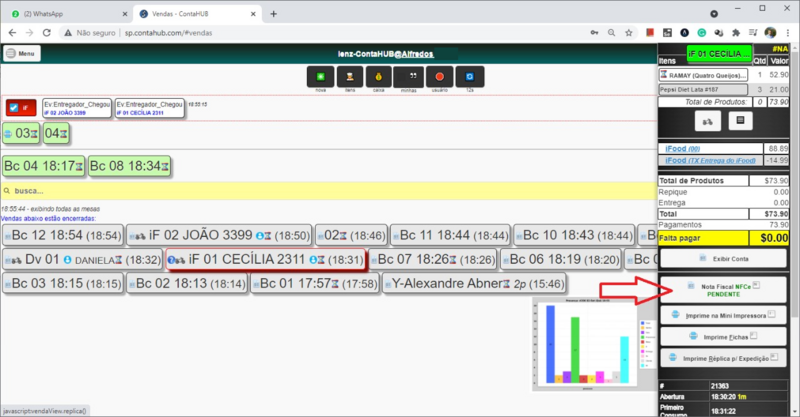Select RAMAY (Quatro Queijos) item
Viewport: 800px width, 417px height.
[703, 75]
